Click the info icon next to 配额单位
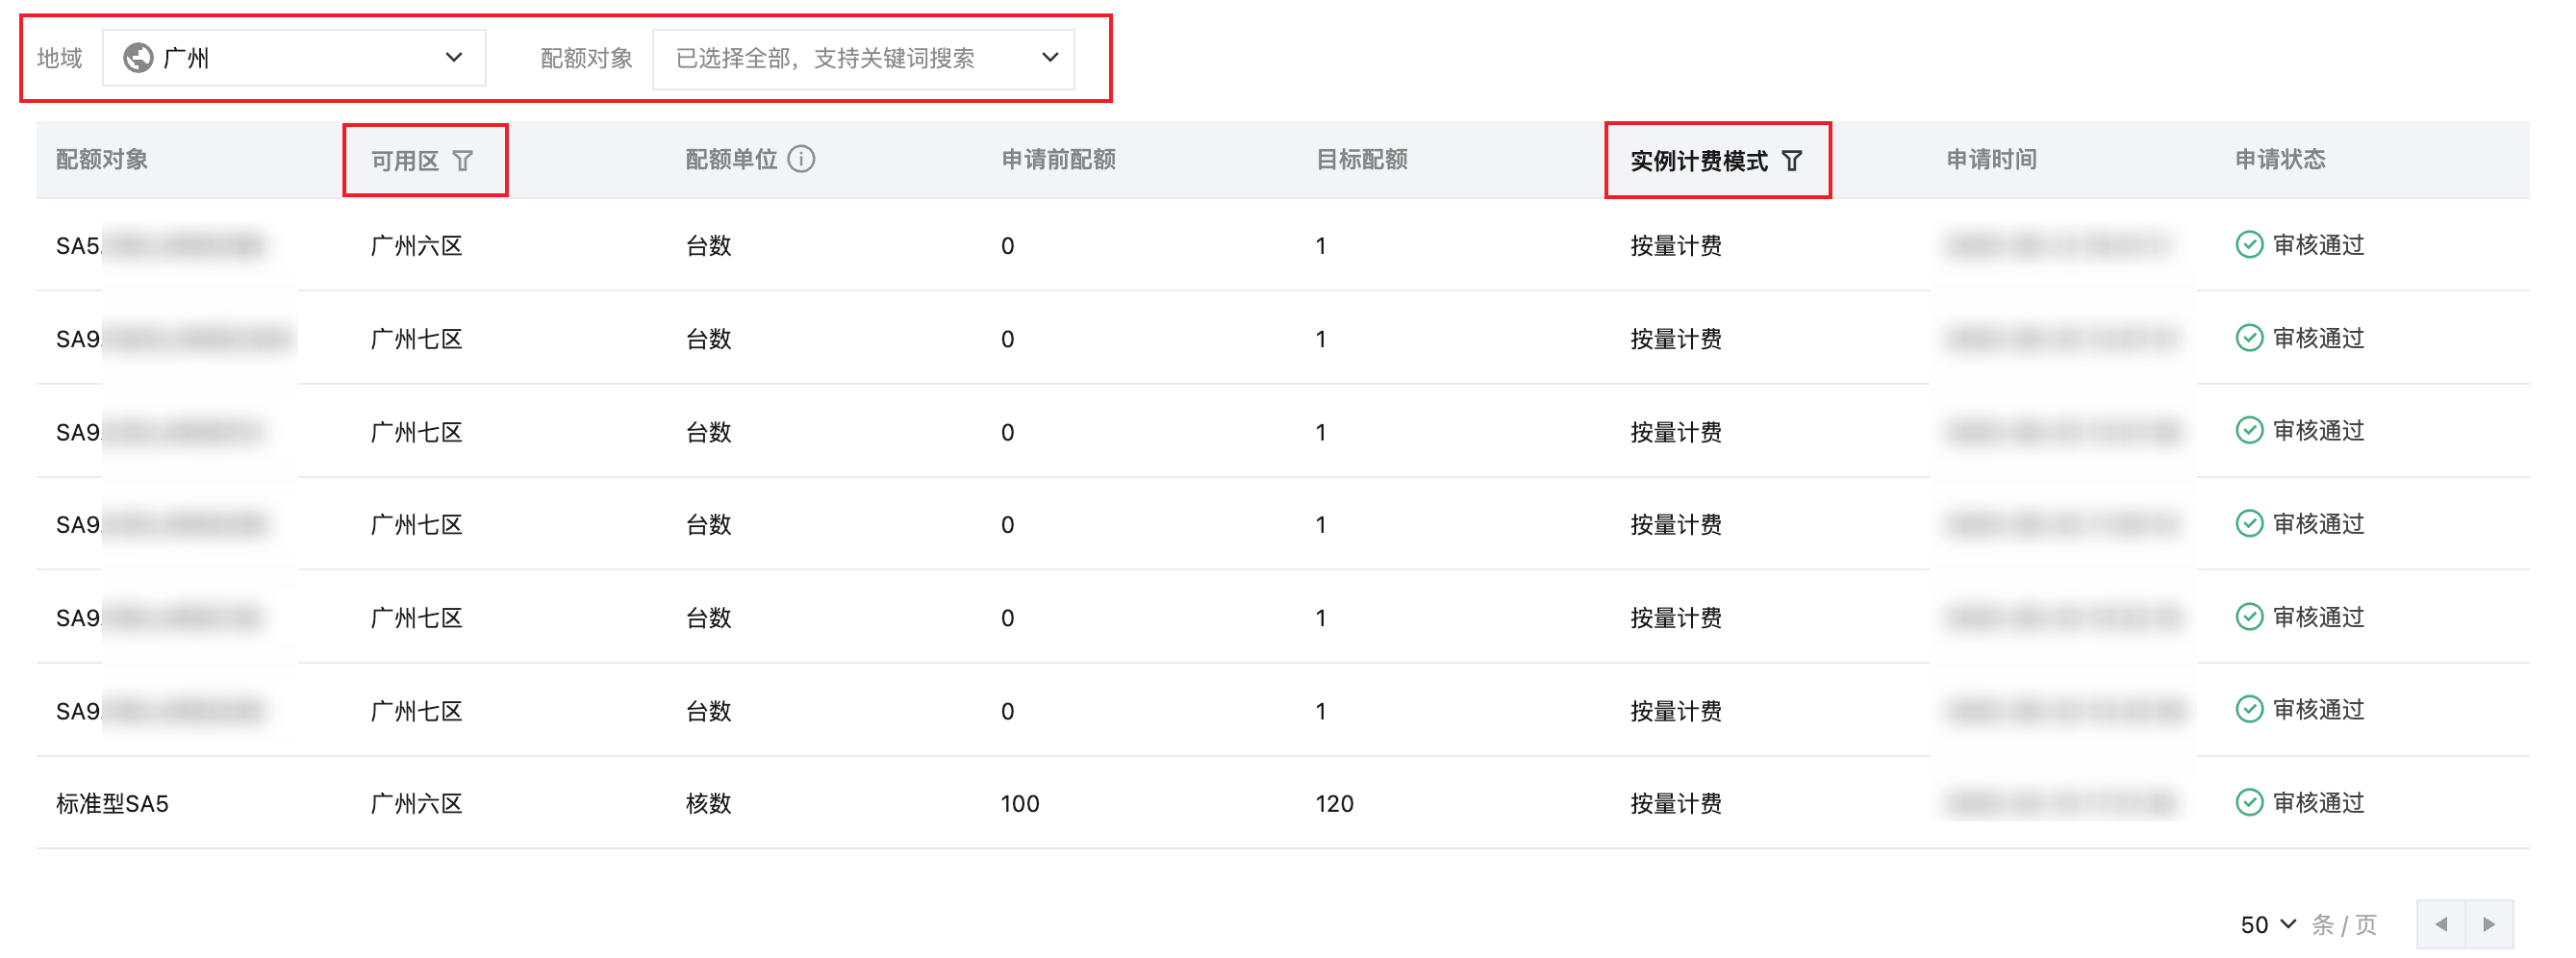 click(x=801, y=159)
